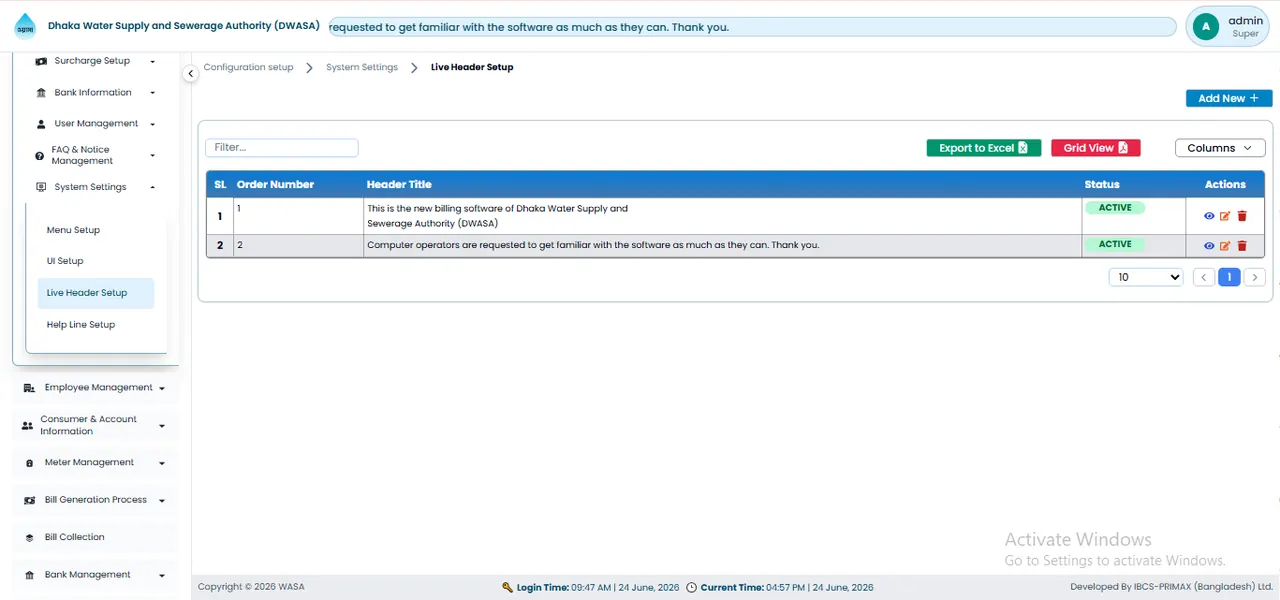This screenshot has height=600, width=1280.
Task: Click the Grid View button
Action: pos(1096,148)
